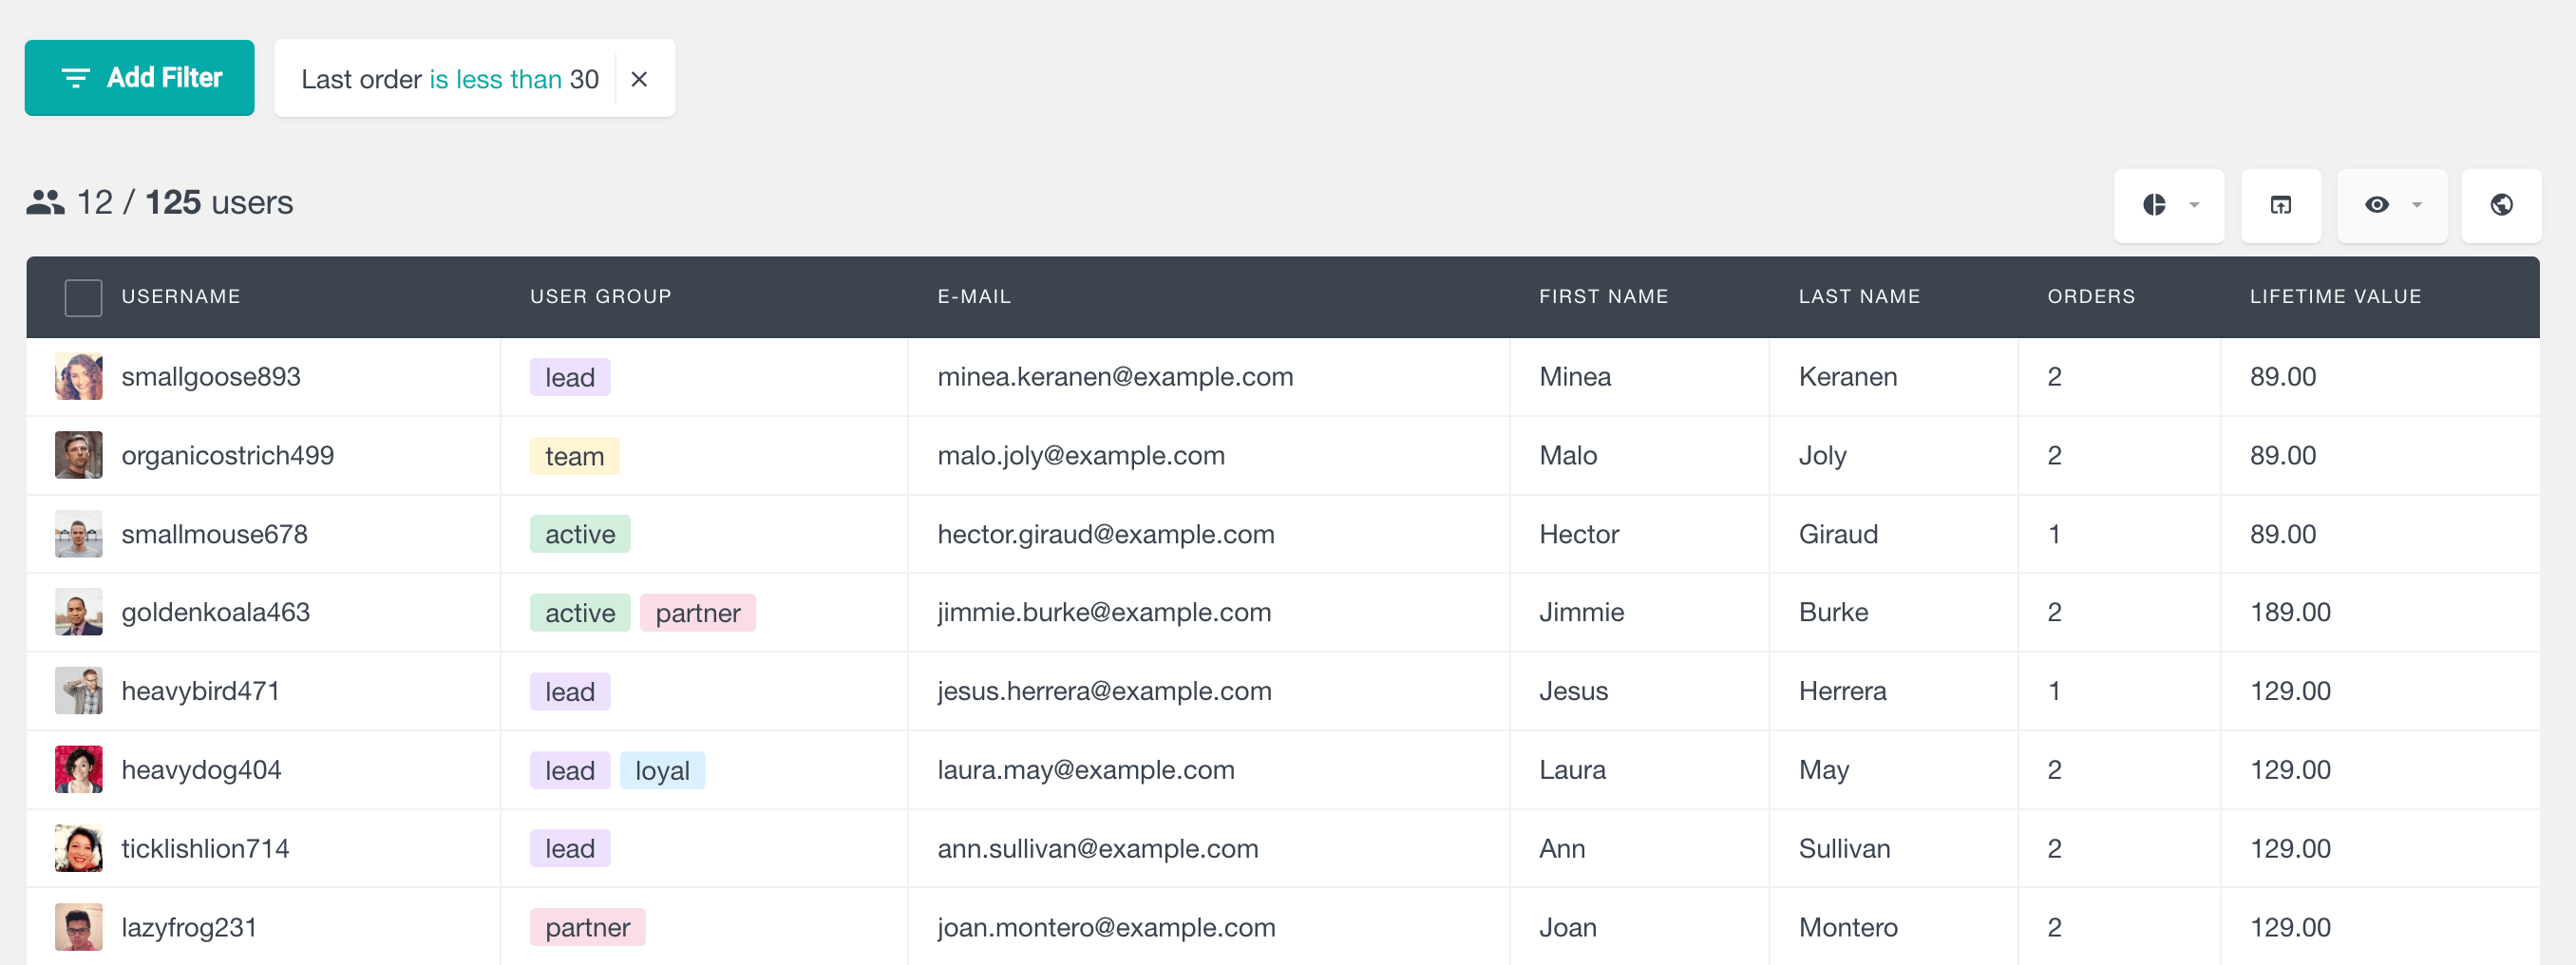Viewport: 2576px width, 965px height.
Task: Tick the select all users checkbox
Action: [x=83, y=297]
